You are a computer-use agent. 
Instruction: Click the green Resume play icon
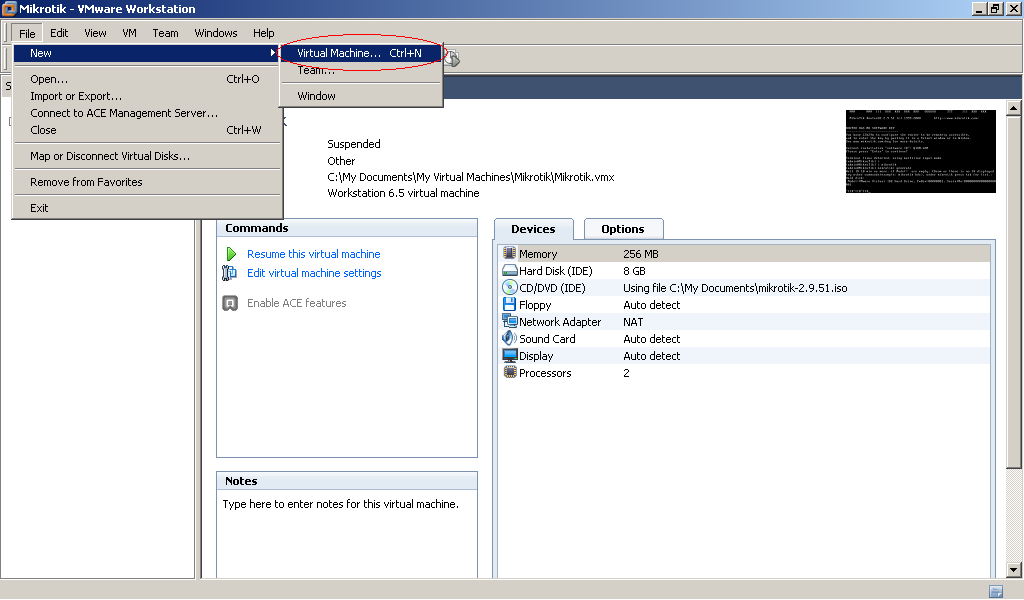tap(231, 254)
